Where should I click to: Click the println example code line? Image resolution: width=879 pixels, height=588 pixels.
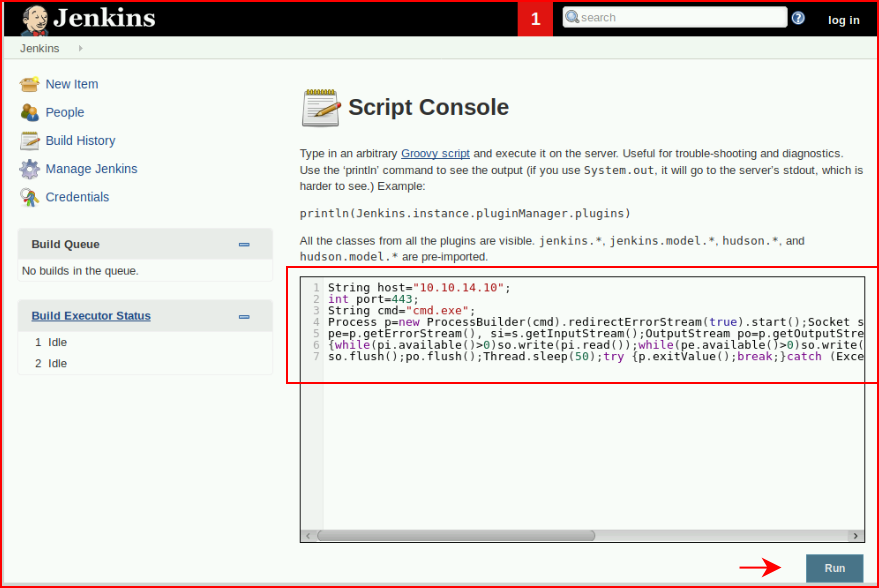[x=465, y=214]
